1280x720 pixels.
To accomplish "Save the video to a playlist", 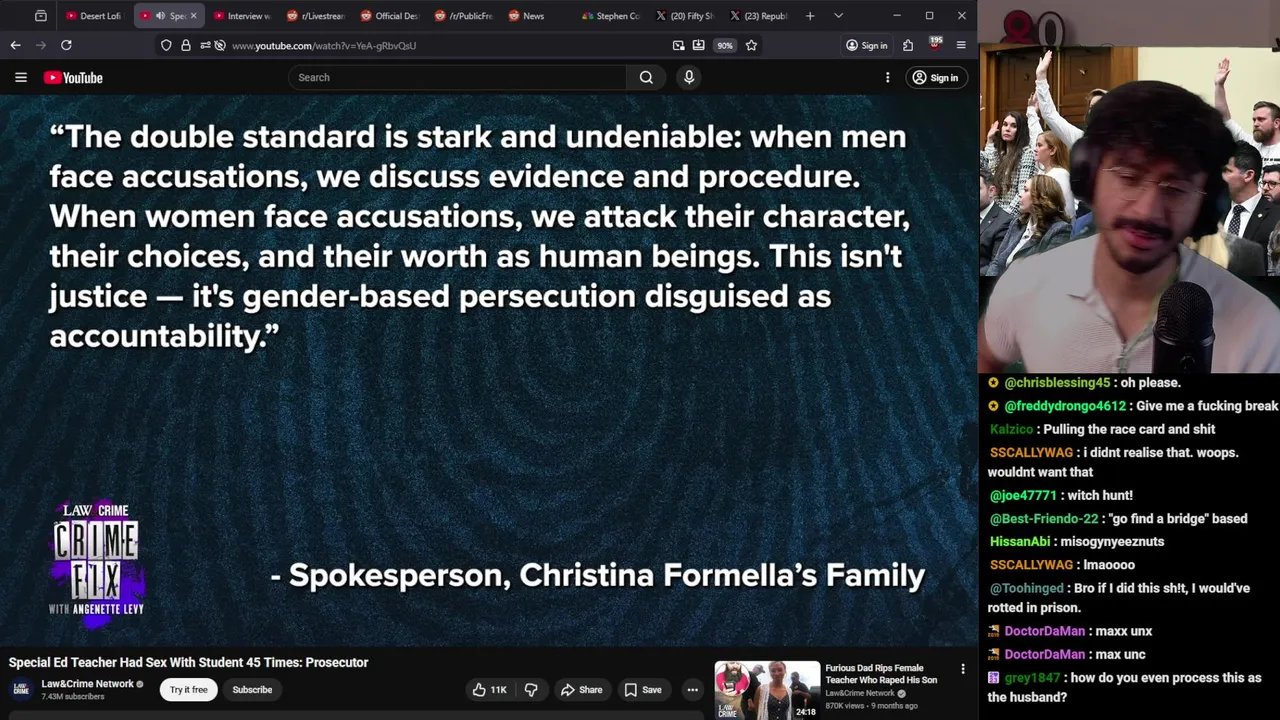I will (643, 689).
